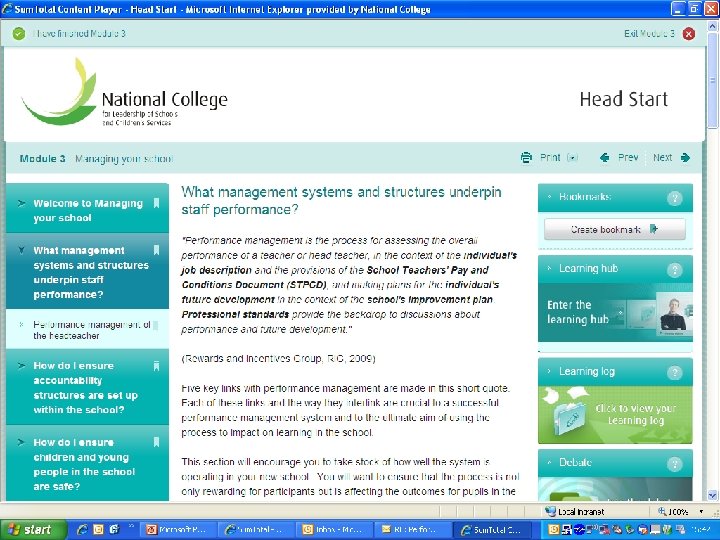Click the National College logo
The height and width of the screenshot is (540, 720).
coord(124,93)
